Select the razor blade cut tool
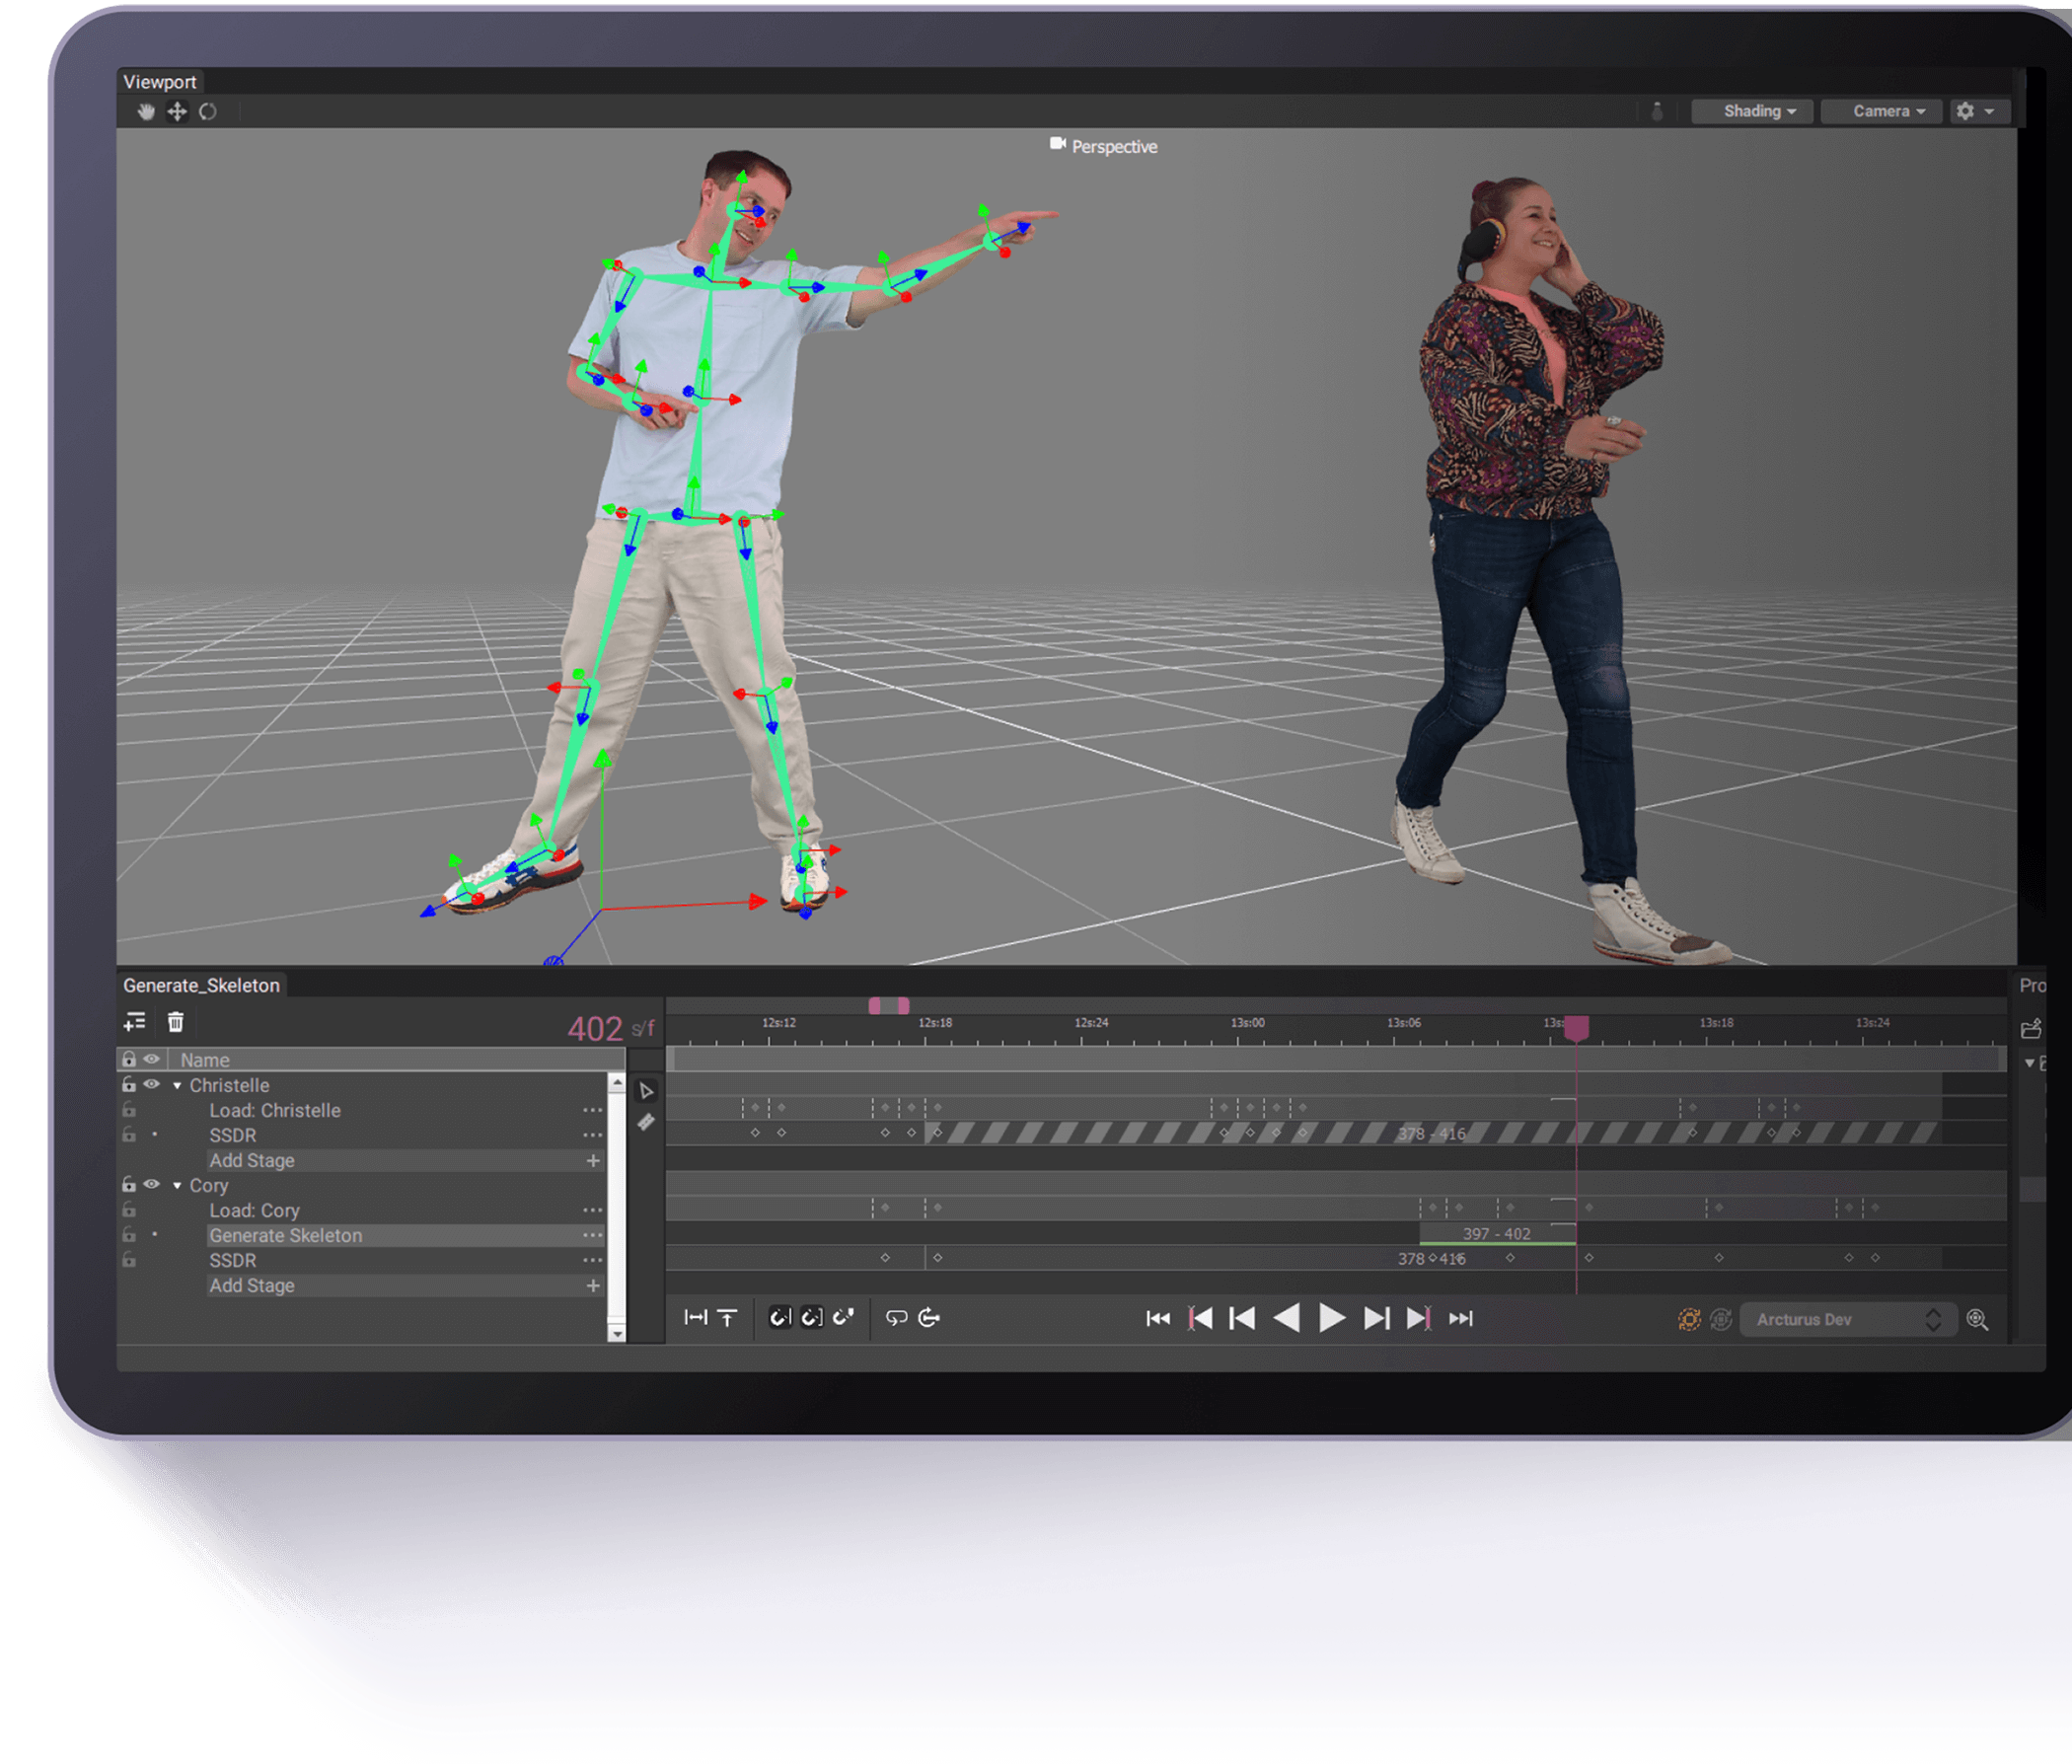The height and width of the screenshot is (1764, 2072). coord(647,1122)
